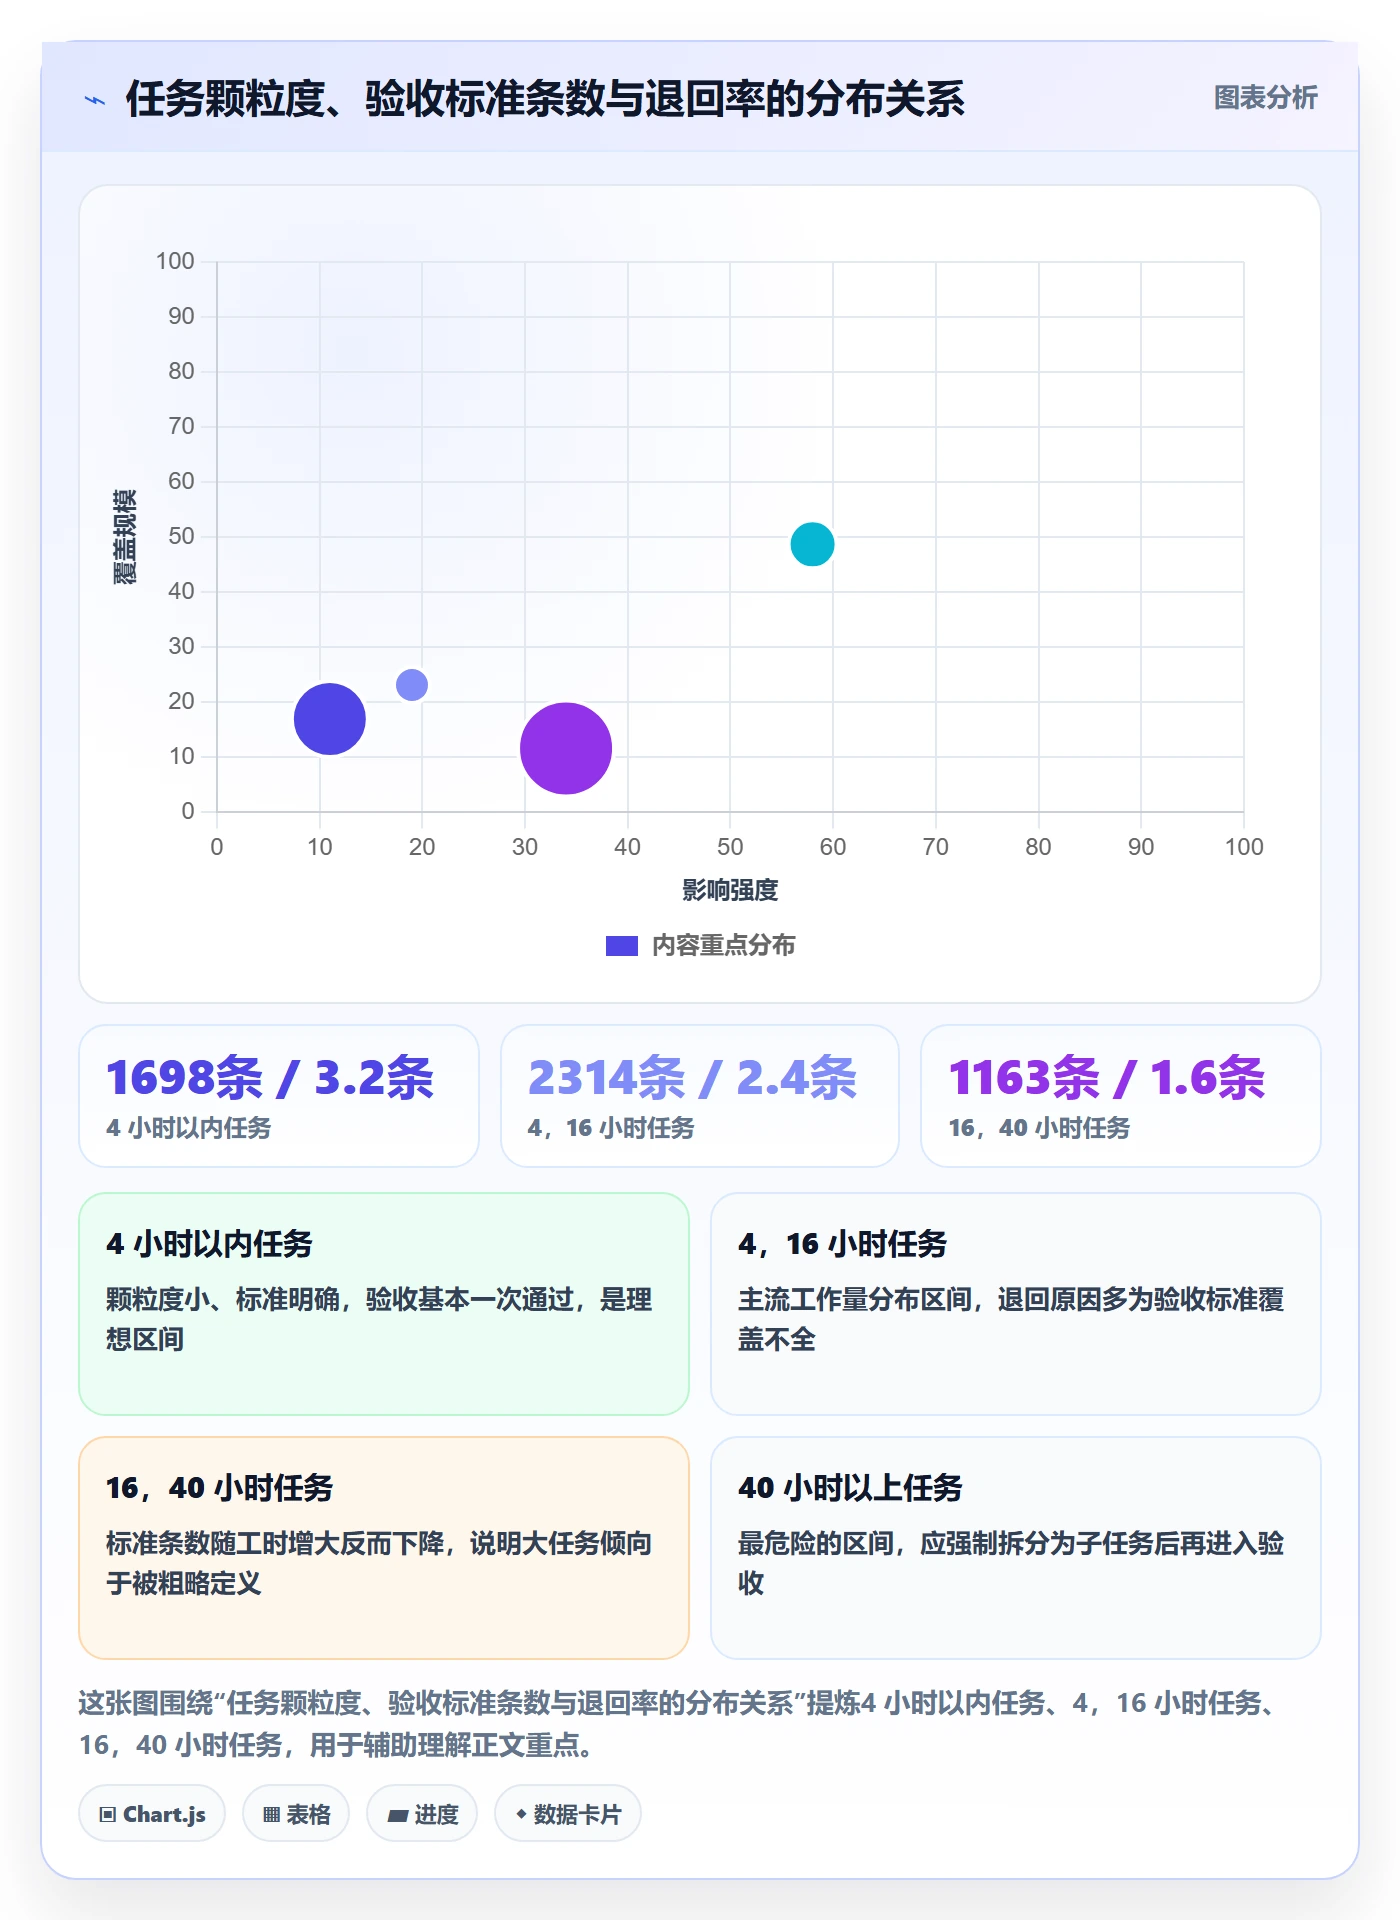Click the chart title 任务颗粒度、验收标准条数与退回率的分布关系
1400x1920 pixels.
[x=545, y=99]
